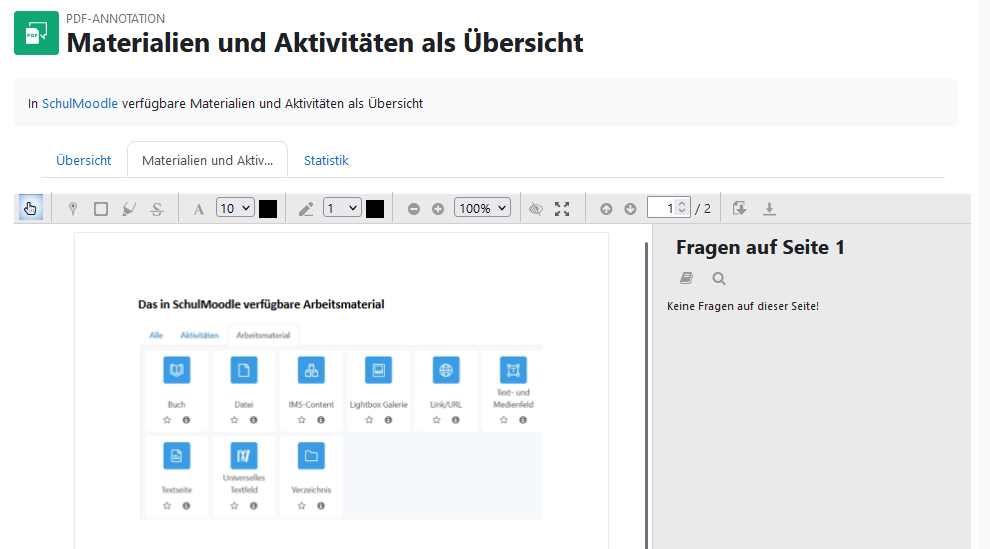Click the Datei icon in the PDF
The width and height of the screenshot is (990, 549).
[x=244, y=370]
